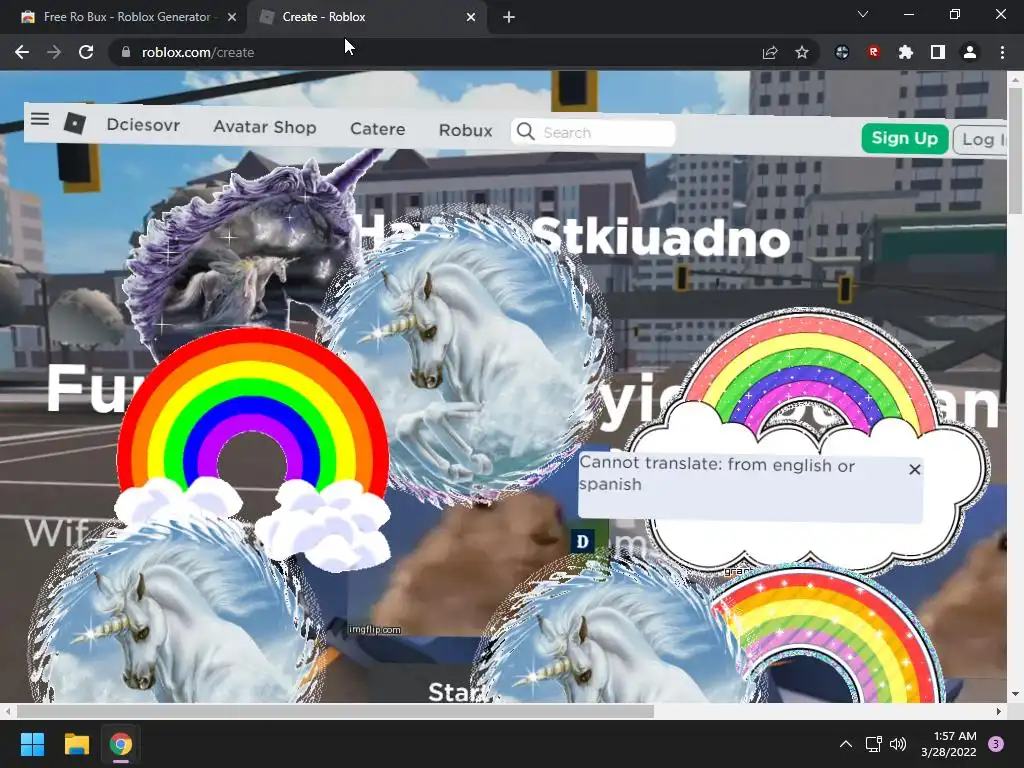This screenshot has width=1024, height=768.
Task: Select the Create - Roblox tab
Action: pyautogui.click(x=366, y=17)
